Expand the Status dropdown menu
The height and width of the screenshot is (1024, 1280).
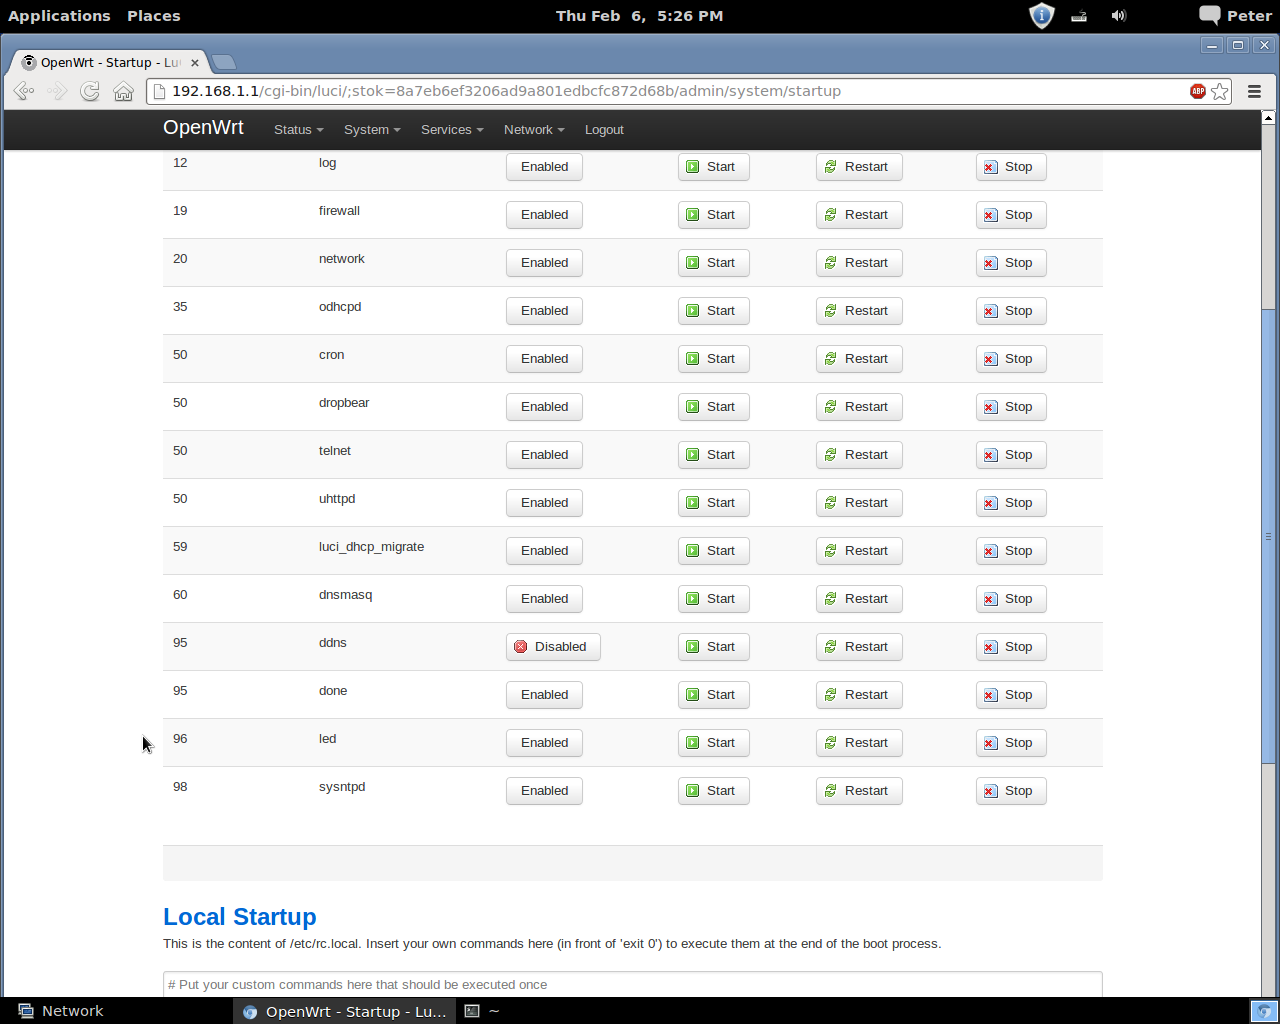click(298, 130)
